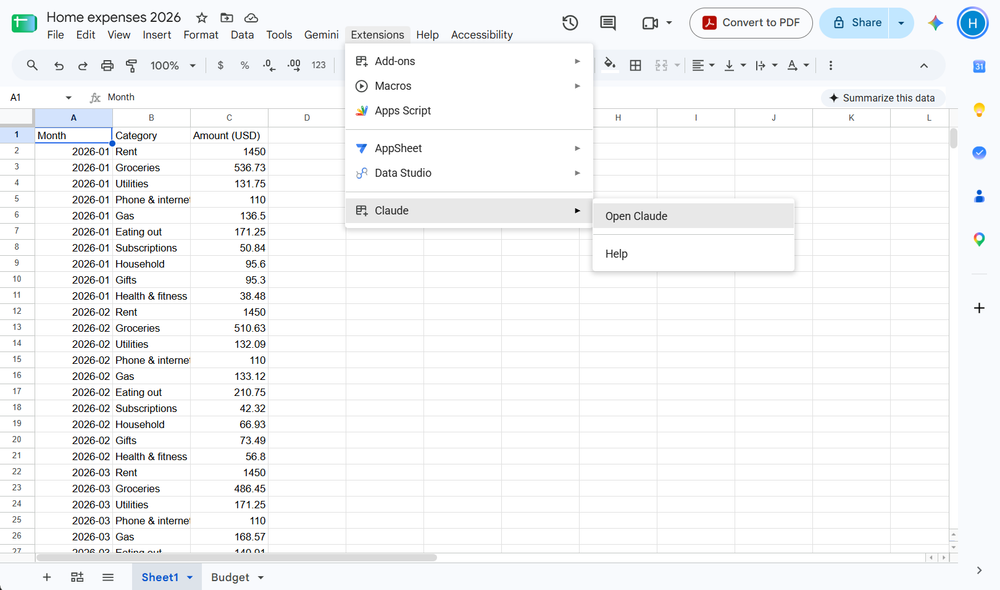Open the fill color tool
This screenshot has height=590, width=1000.
[x=610, y=64]
